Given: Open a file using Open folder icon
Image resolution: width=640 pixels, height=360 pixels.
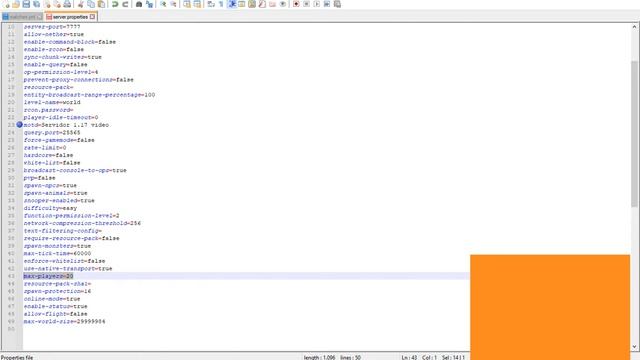Looking at the screenshot, I should pos(16,4).
